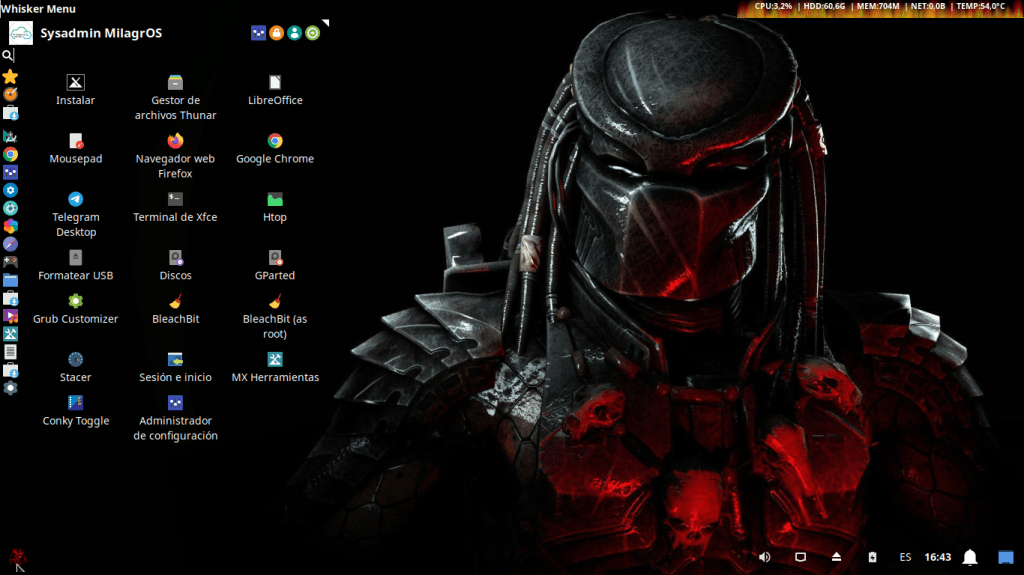Click the eject removable drives tray icon

coord(836,557)
